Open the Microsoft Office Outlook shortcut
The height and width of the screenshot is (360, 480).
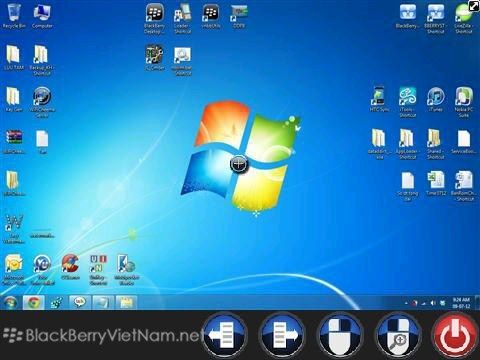click(14, 269)
